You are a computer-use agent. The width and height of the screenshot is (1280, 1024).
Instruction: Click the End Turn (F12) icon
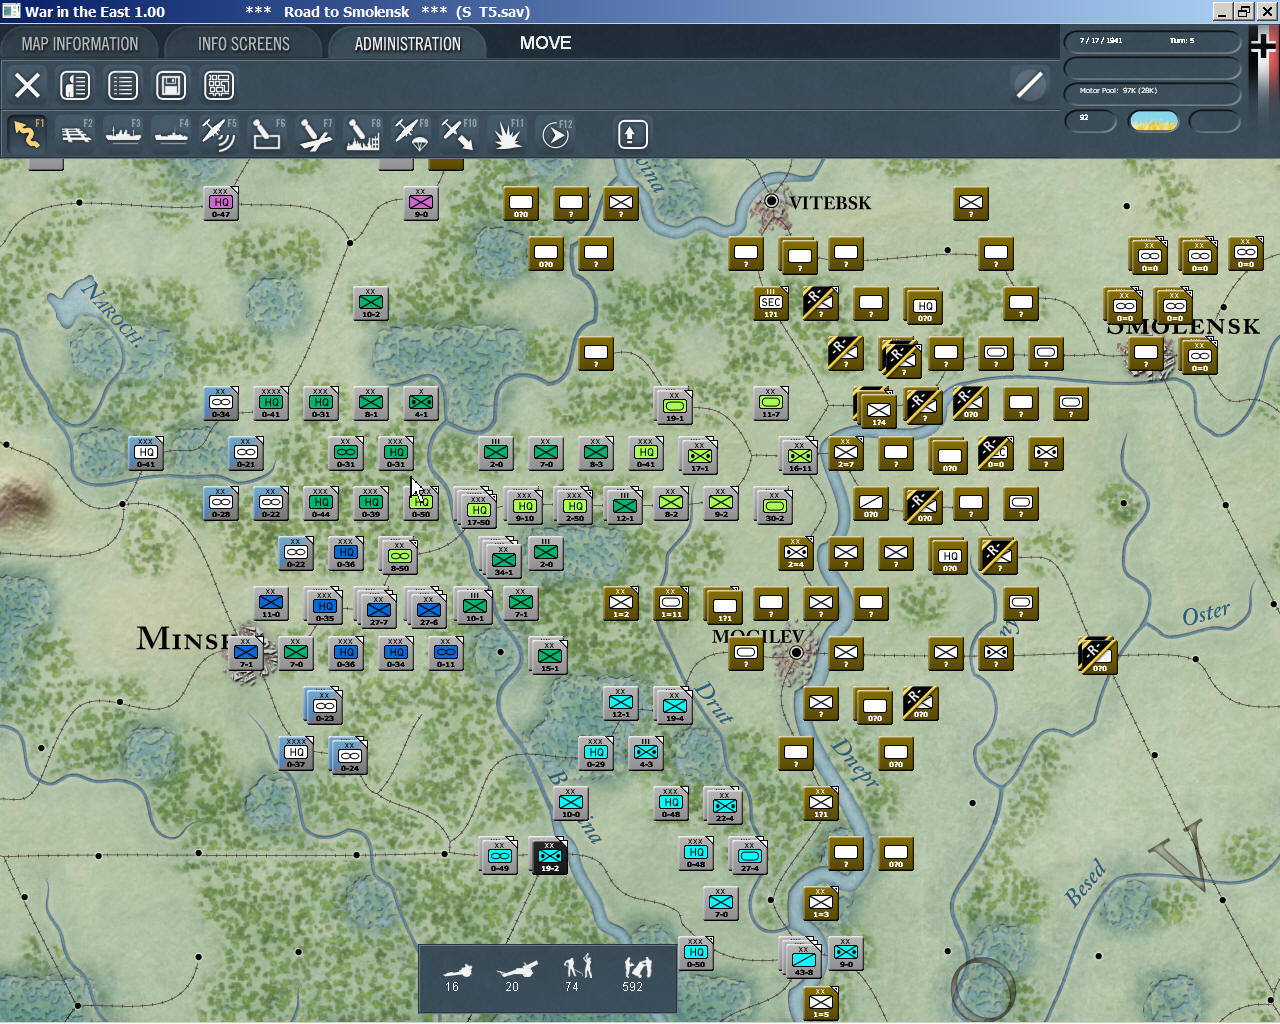(x=555, y=134)
